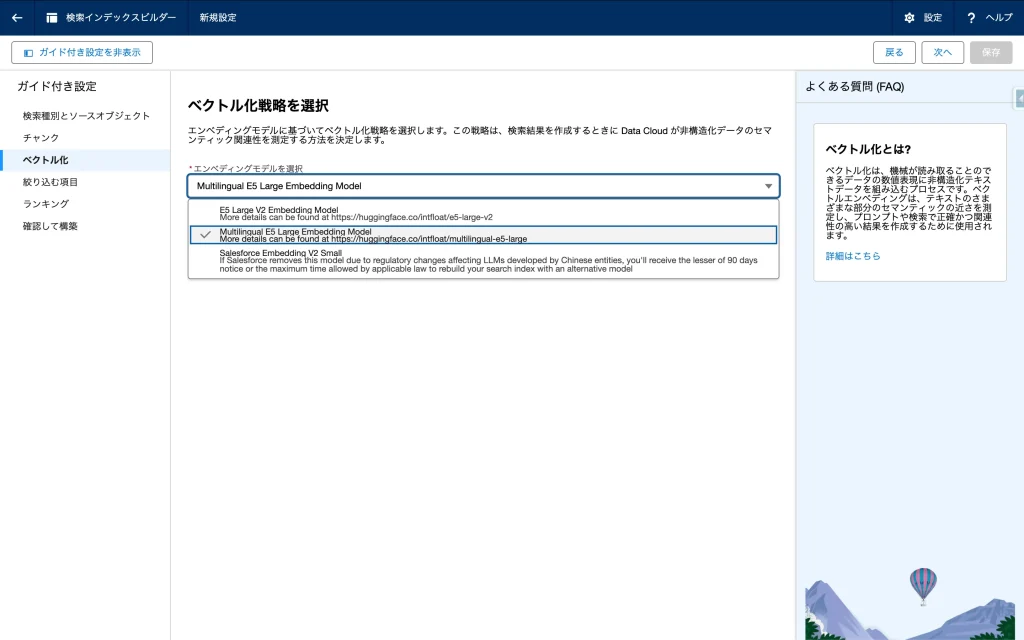The image size is (1024, 640).
Task: Open the チャンク step in sidebar
Action: point(41,138)
